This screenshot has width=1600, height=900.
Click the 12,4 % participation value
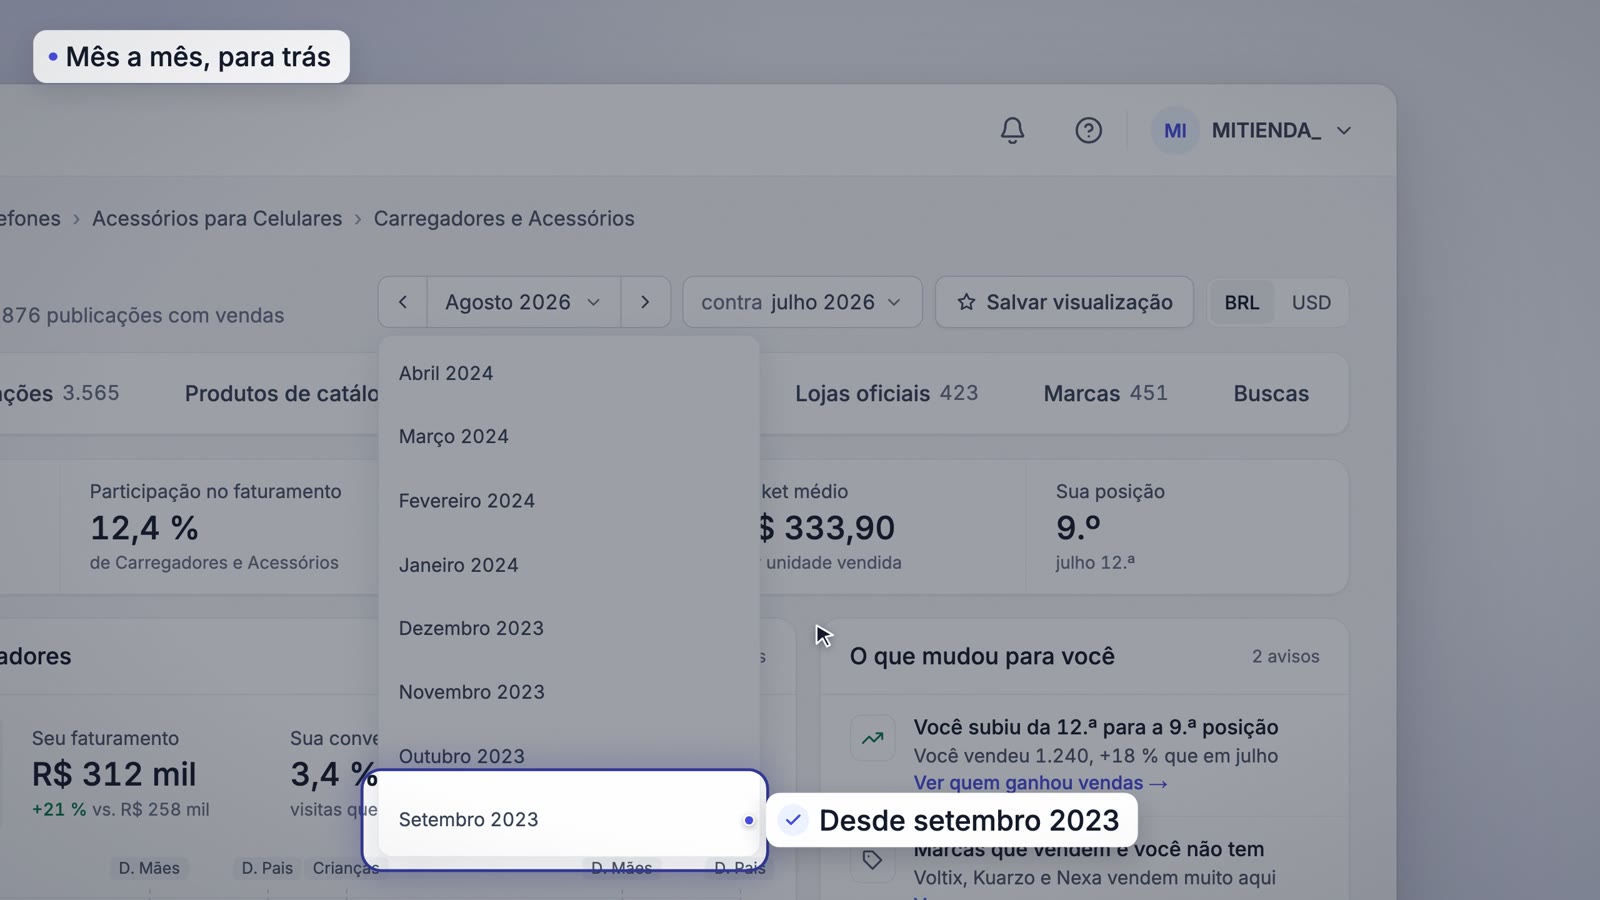(x=144, y=527)
